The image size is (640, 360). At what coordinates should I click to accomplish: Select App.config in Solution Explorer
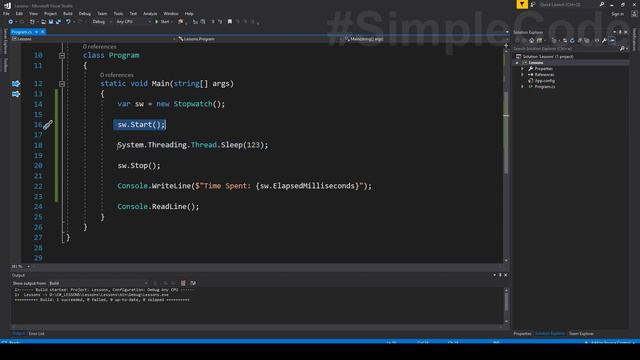[544, 81]
